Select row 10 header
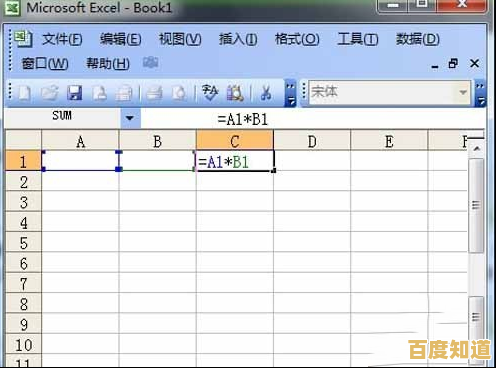496x368 pixels. [x=23, y=344]
